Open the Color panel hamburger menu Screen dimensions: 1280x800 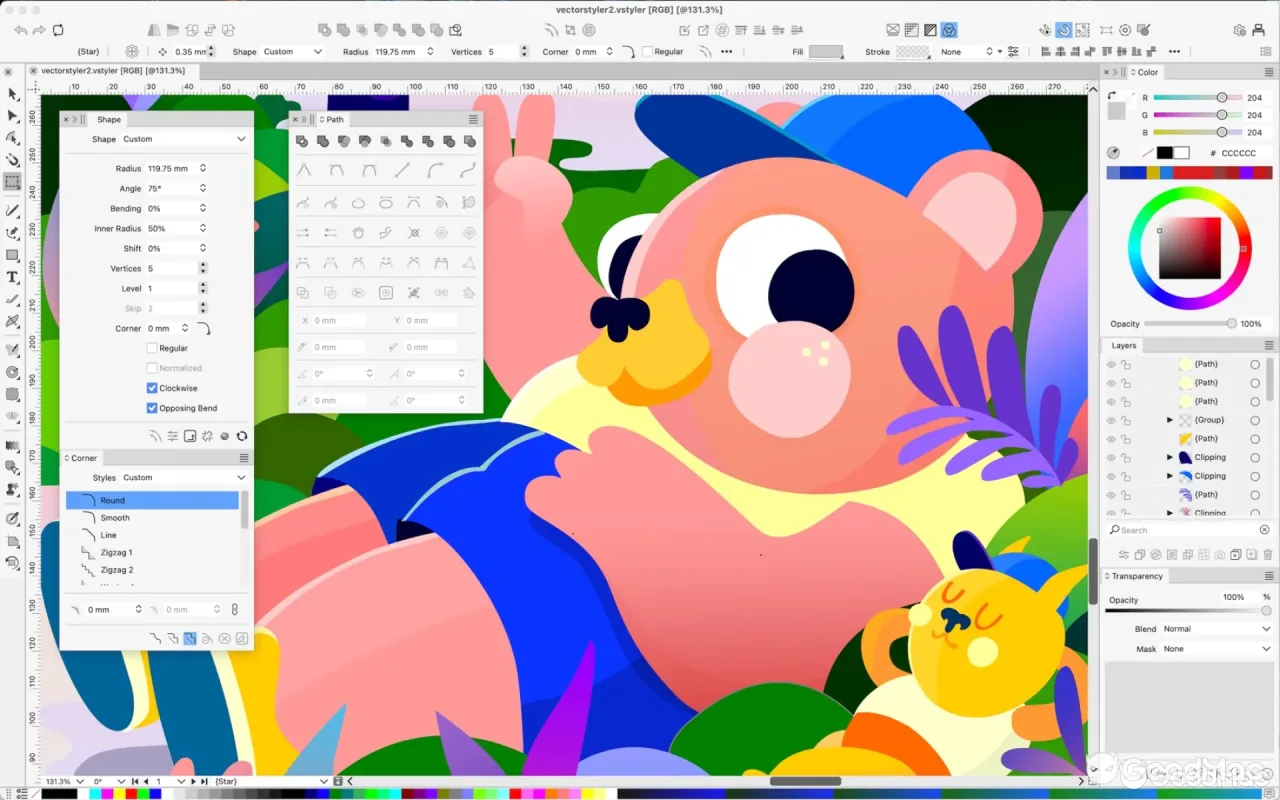1268,72
